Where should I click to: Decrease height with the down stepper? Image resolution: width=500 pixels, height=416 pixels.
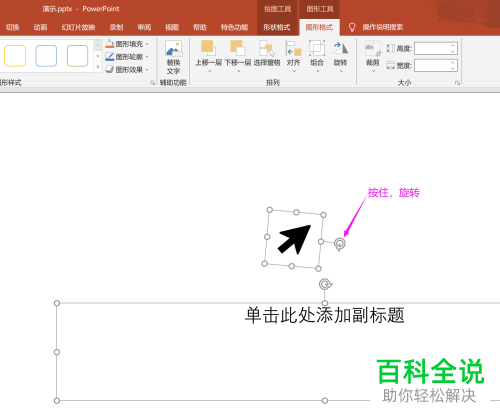tap(453, 52)
